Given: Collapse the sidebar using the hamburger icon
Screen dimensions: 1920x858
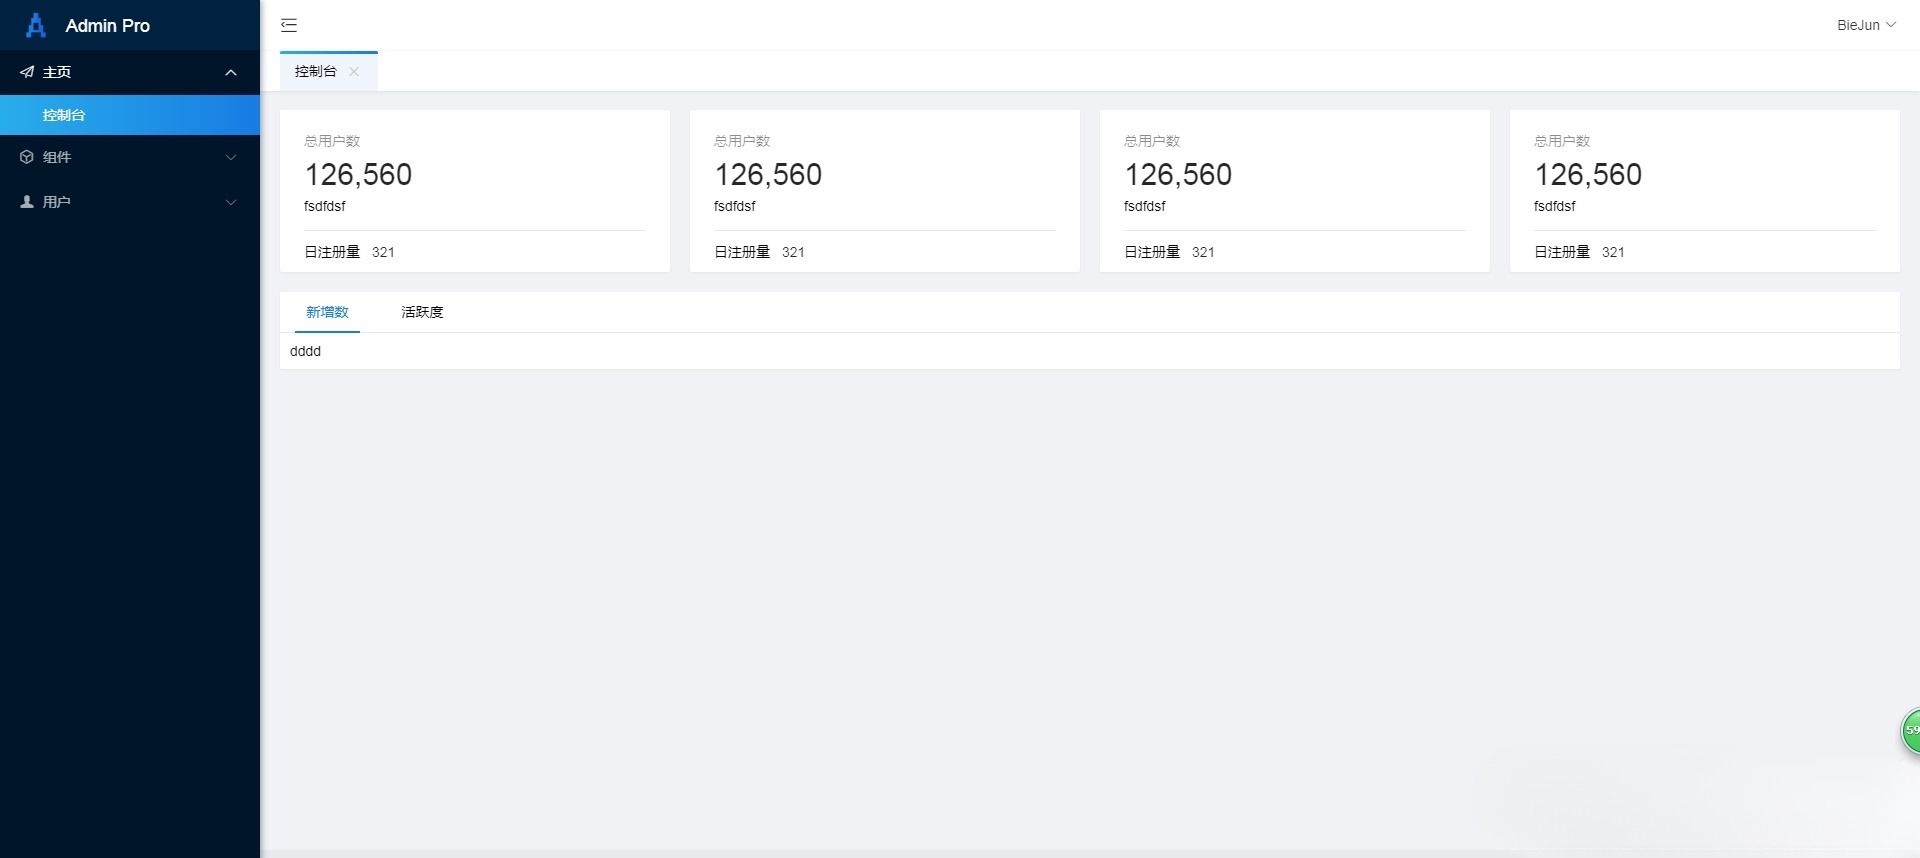Looking at the screenshot, I should tap(289, 24).
